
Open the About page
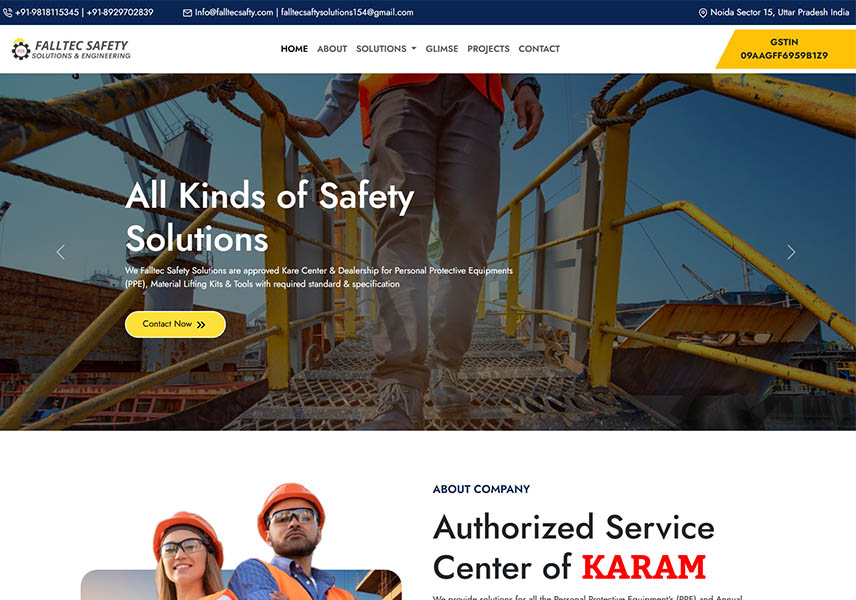(332, 49)
